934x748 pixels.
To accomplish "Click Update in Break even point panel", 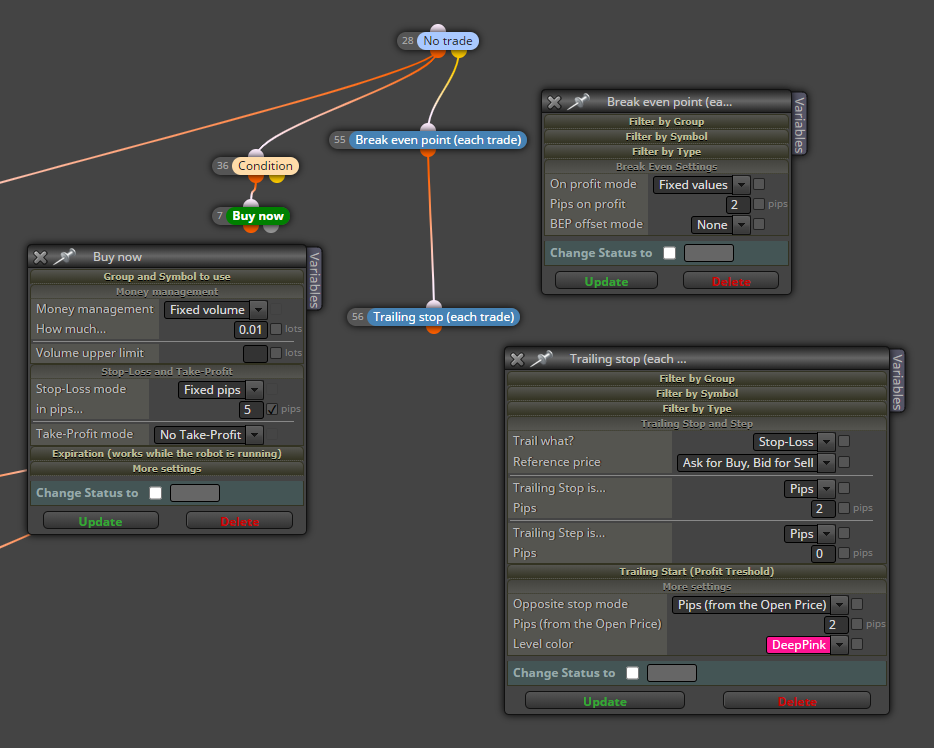I will pos(606,281).
